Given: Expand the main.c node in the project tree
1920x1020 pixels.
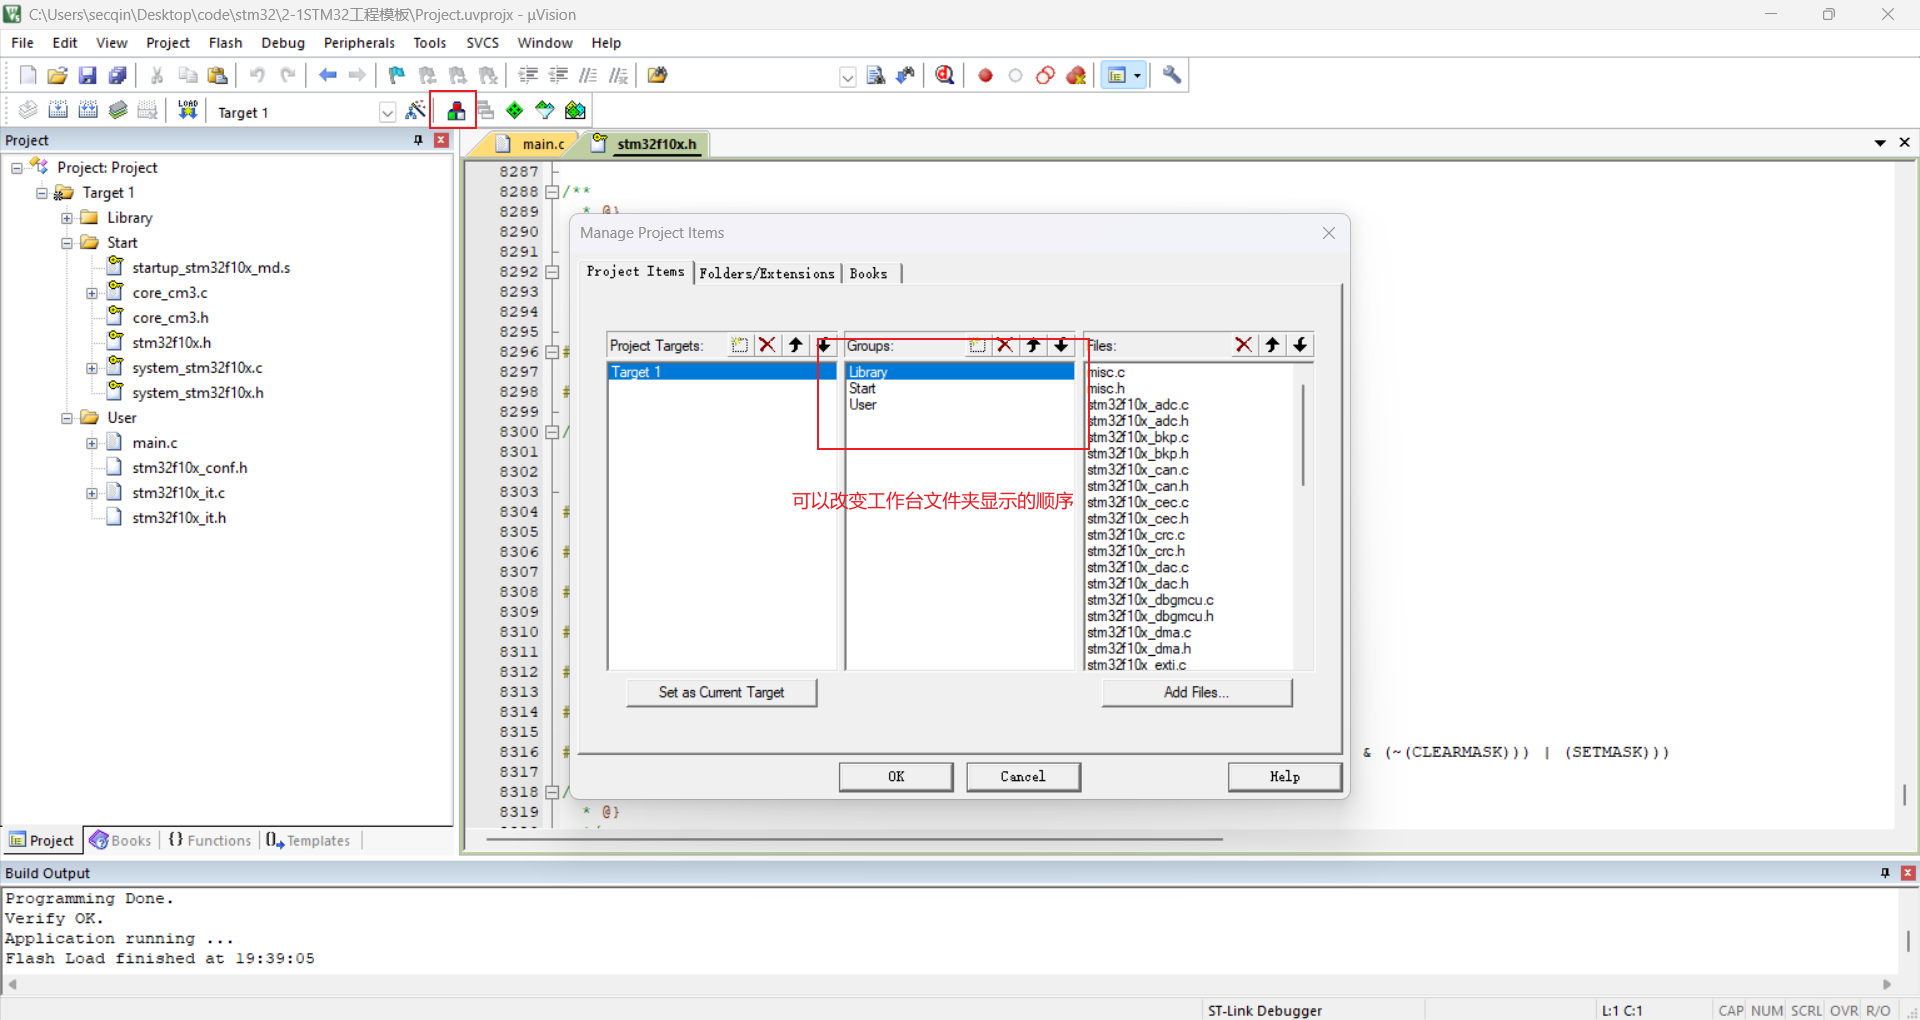Looking at the screenshot, I should (92, 443).
